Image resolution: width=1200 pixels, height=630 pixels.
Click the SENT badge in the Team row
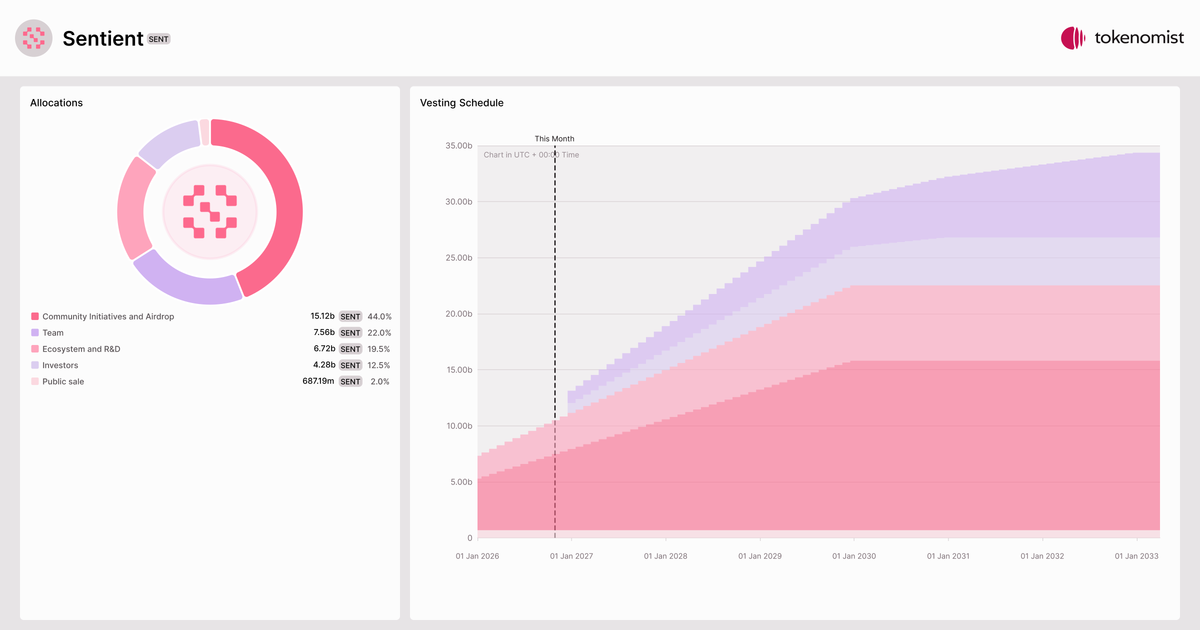(x=350, y=333)
